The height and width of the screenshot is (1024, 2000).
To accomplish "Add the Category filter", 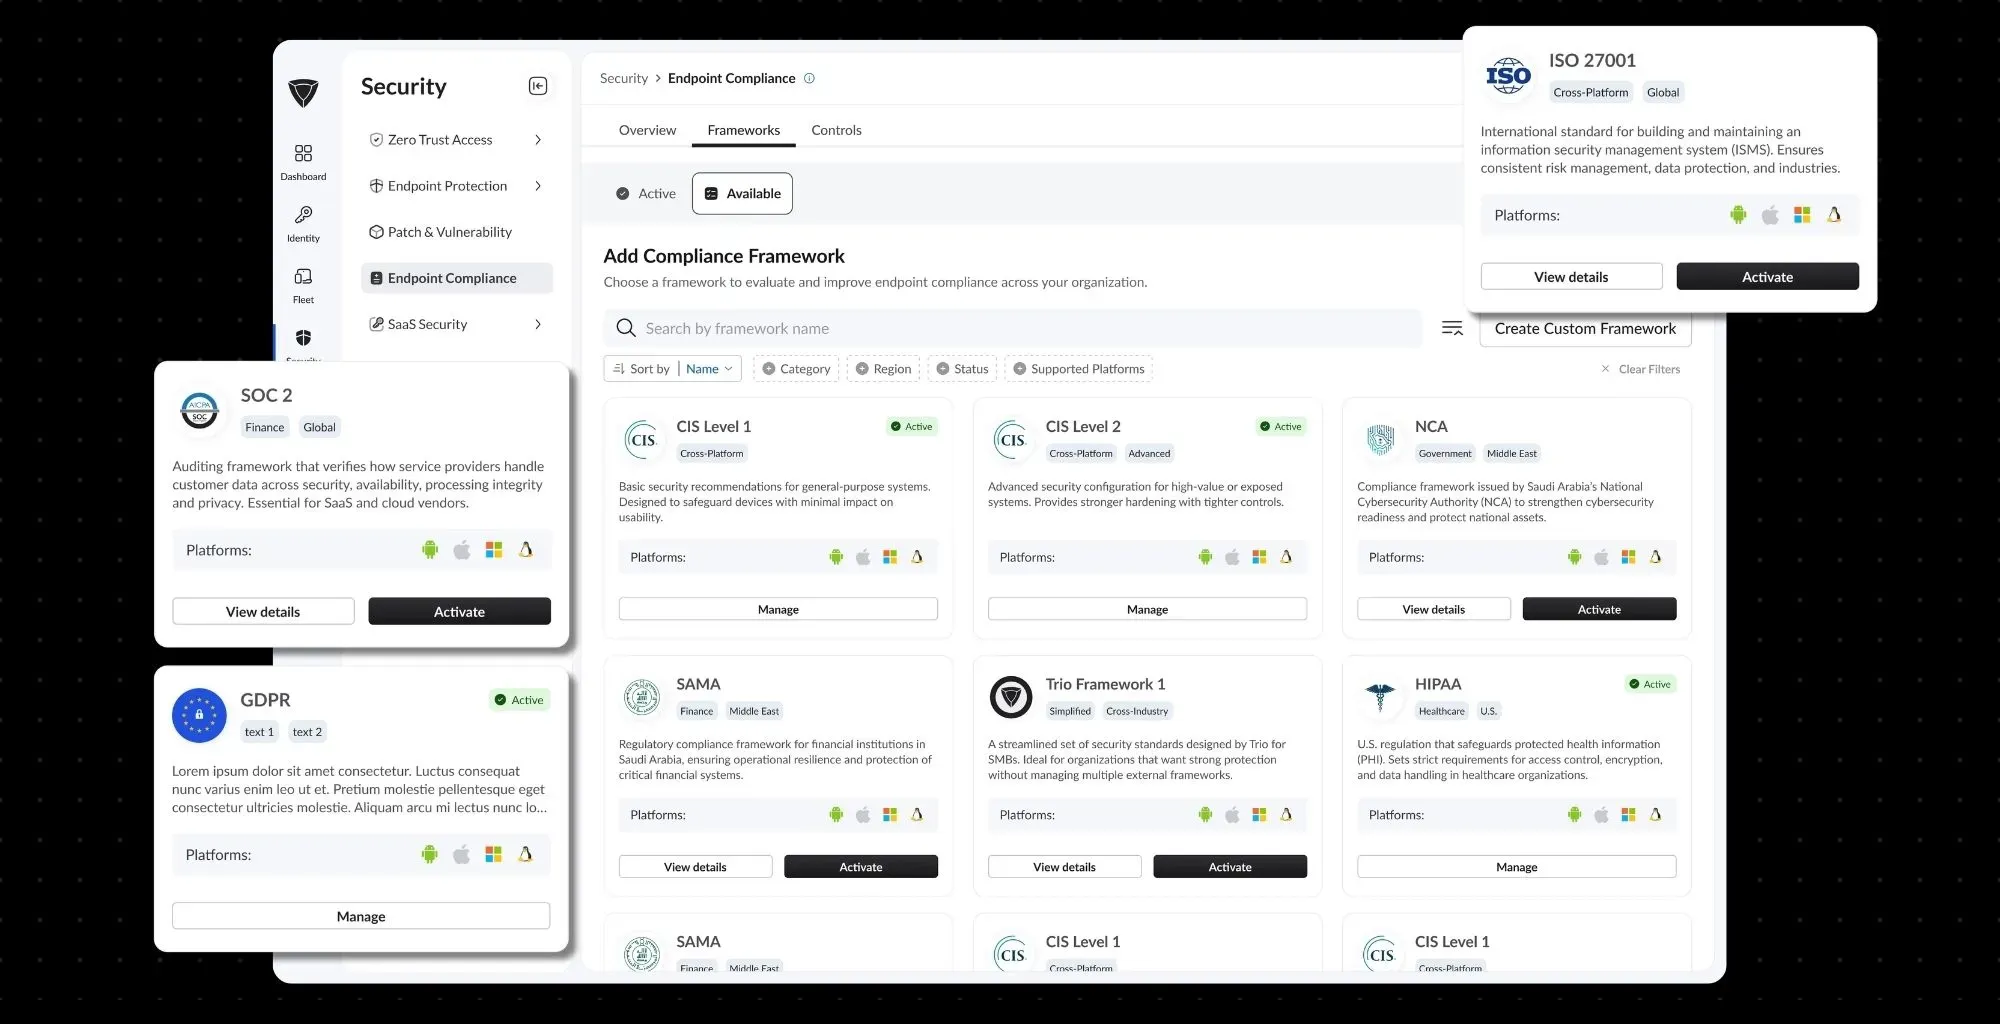I will (796, 369).
